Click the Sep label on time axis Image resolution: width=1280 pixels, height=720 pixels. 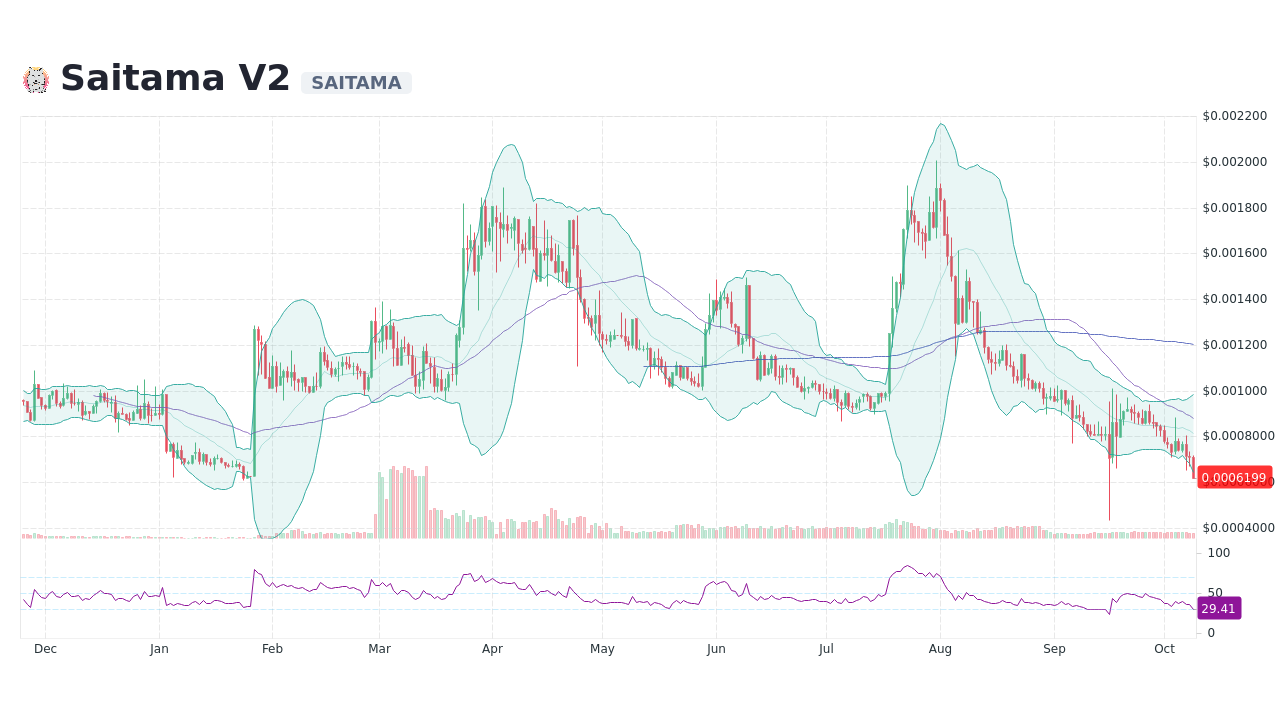click(1054, 649)
